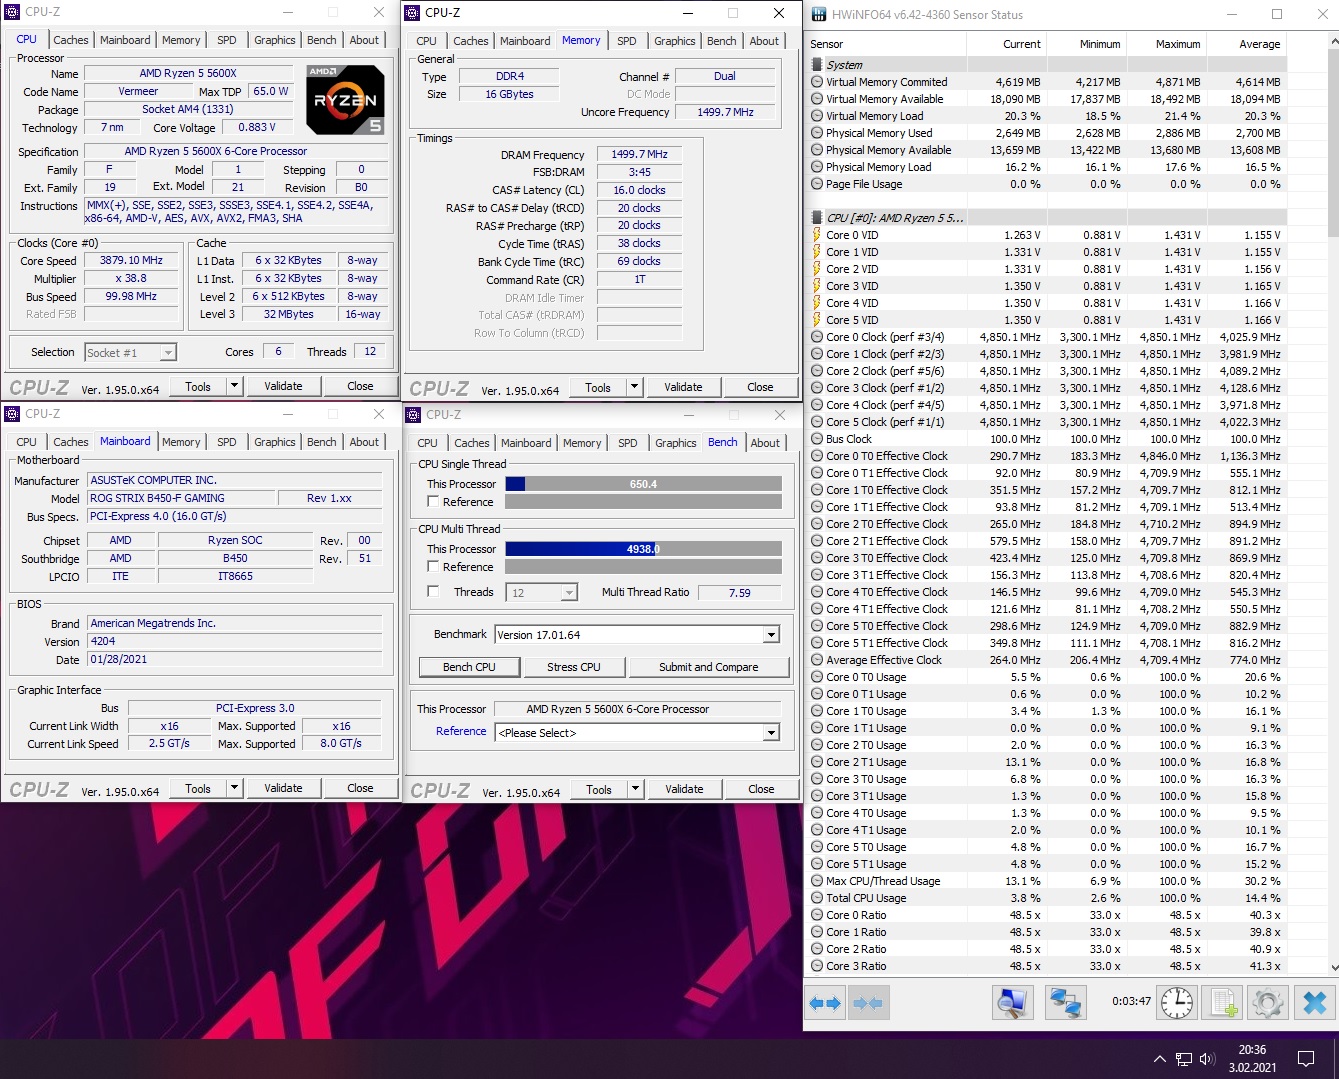Click HWiNFO collapse columns inward-arrows icon
Screen dimensions: 1339x1079
click(868, 1003)
